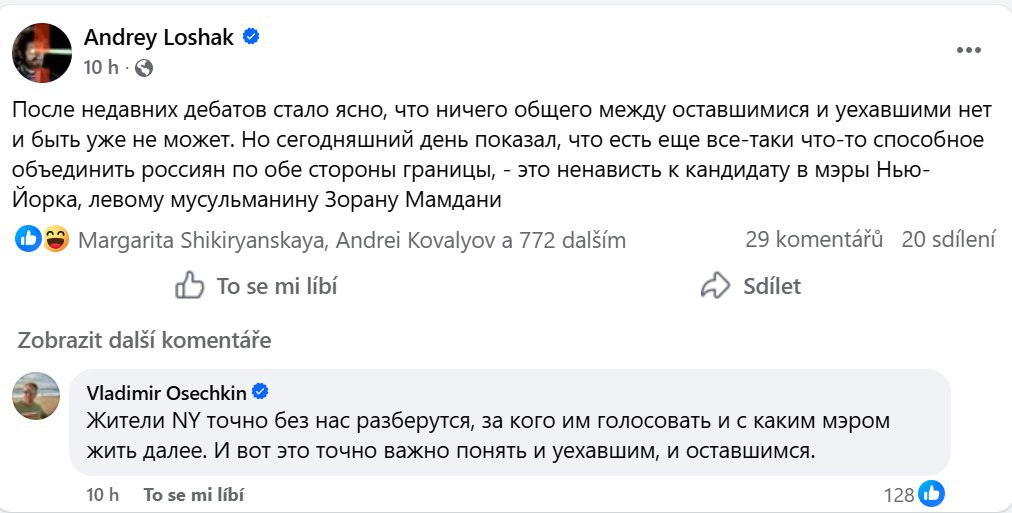Like Osechkin's comment via 'To se mi líbí'
Screen dimensions: 1012x513
[x=193, y=494]
